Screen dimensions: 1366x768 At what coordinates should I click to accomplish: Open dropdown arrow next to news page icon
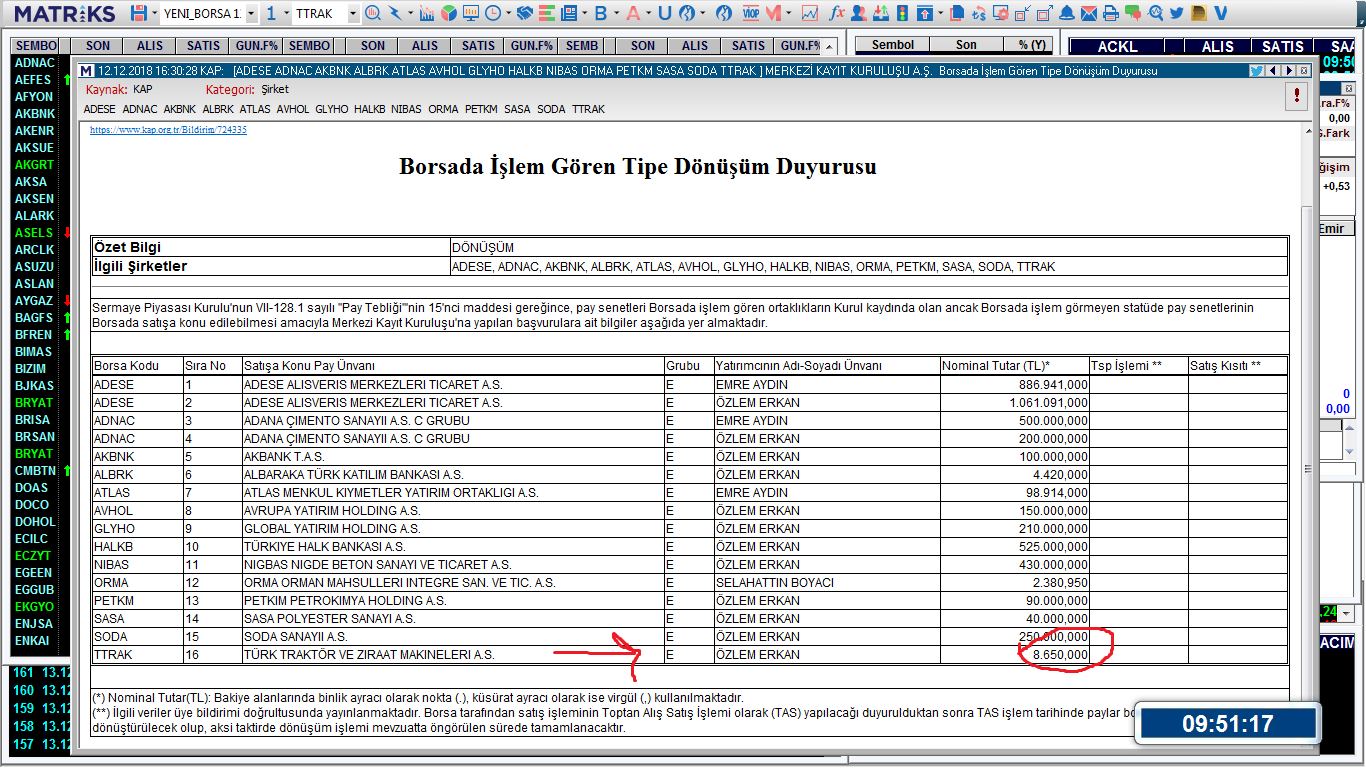(x=585, y=13)
